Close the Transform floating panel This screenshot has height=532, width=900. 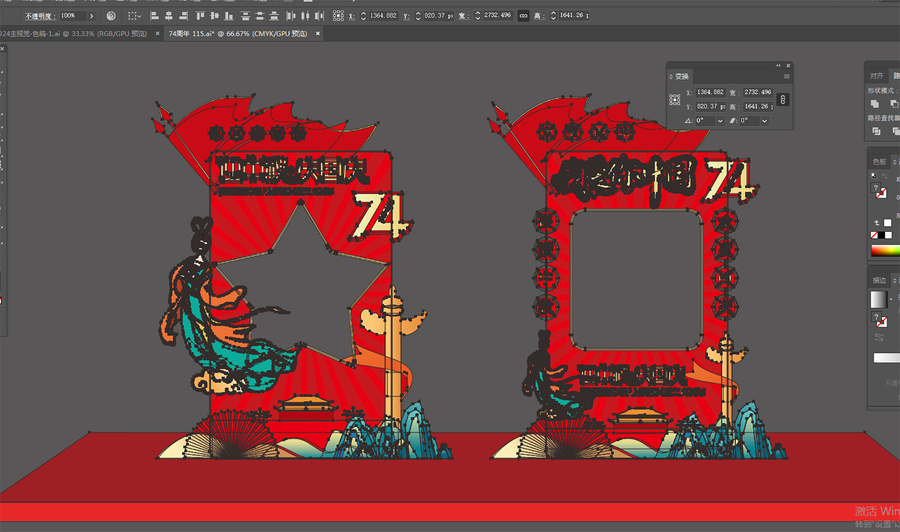coord(788,65)
